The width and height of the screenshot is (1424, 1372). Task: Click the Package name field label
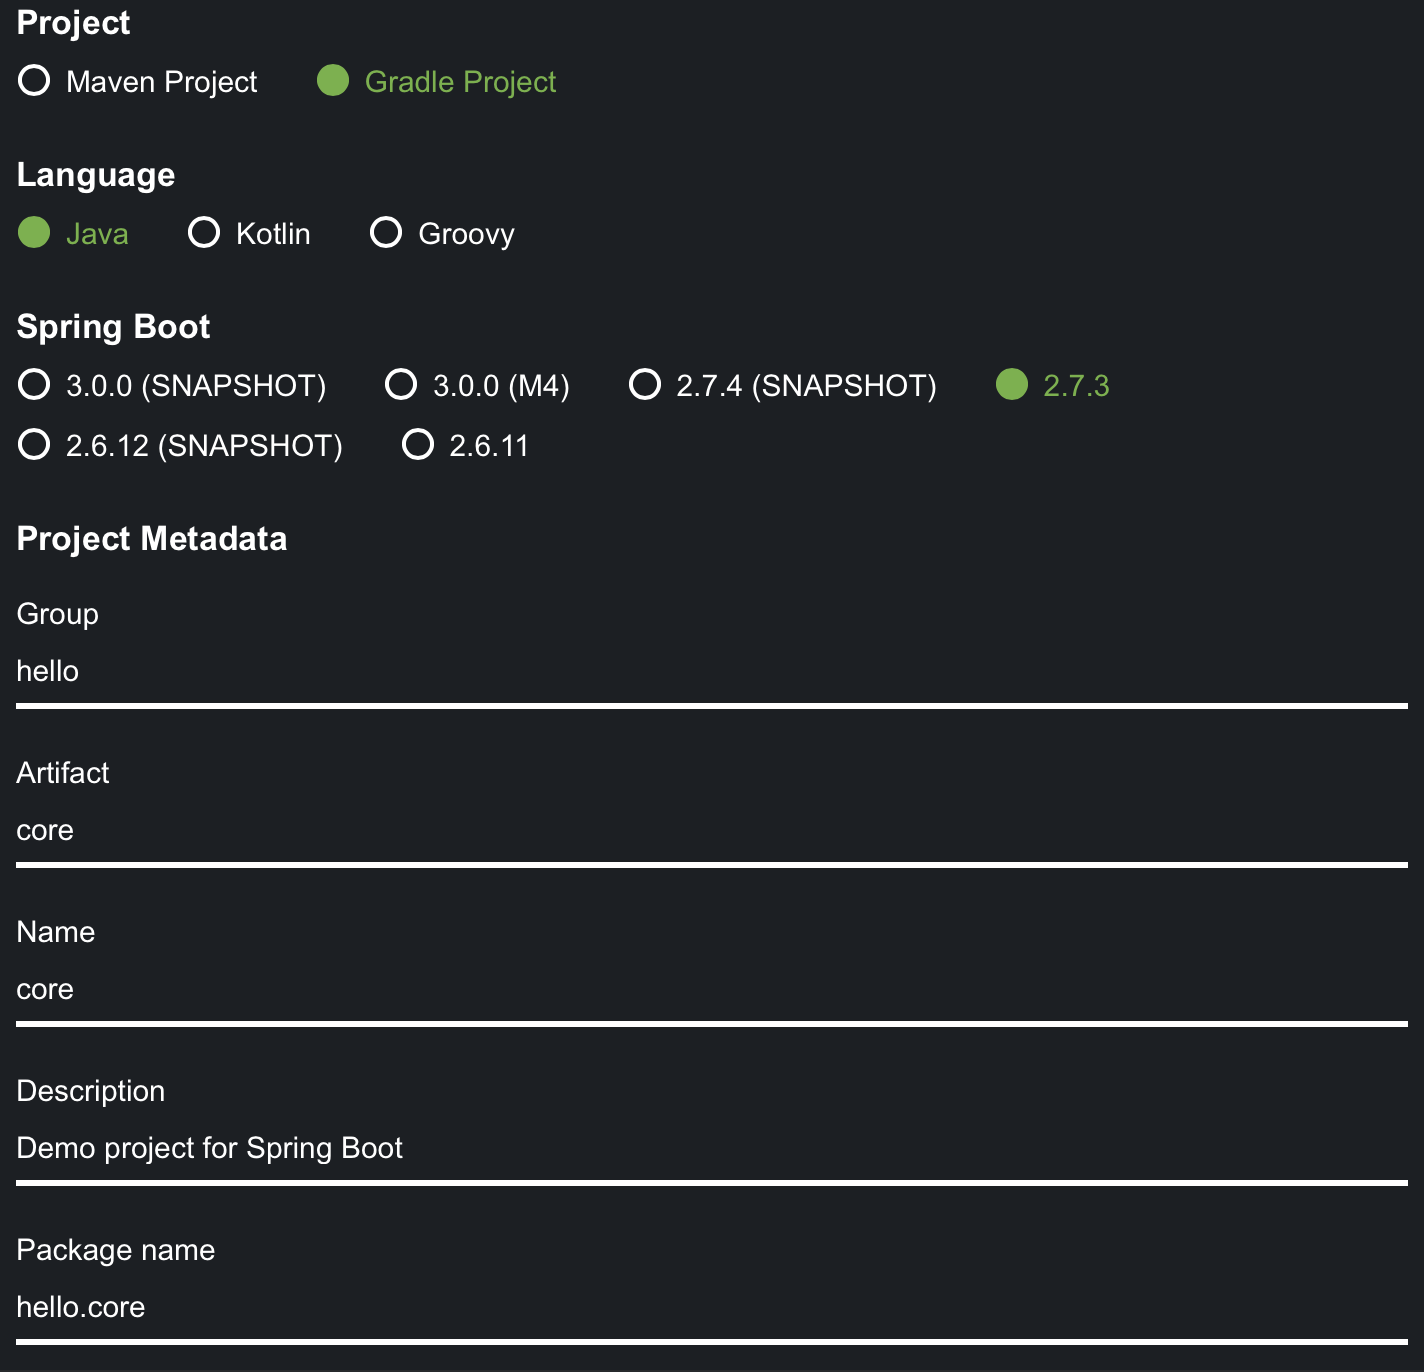115,1250
